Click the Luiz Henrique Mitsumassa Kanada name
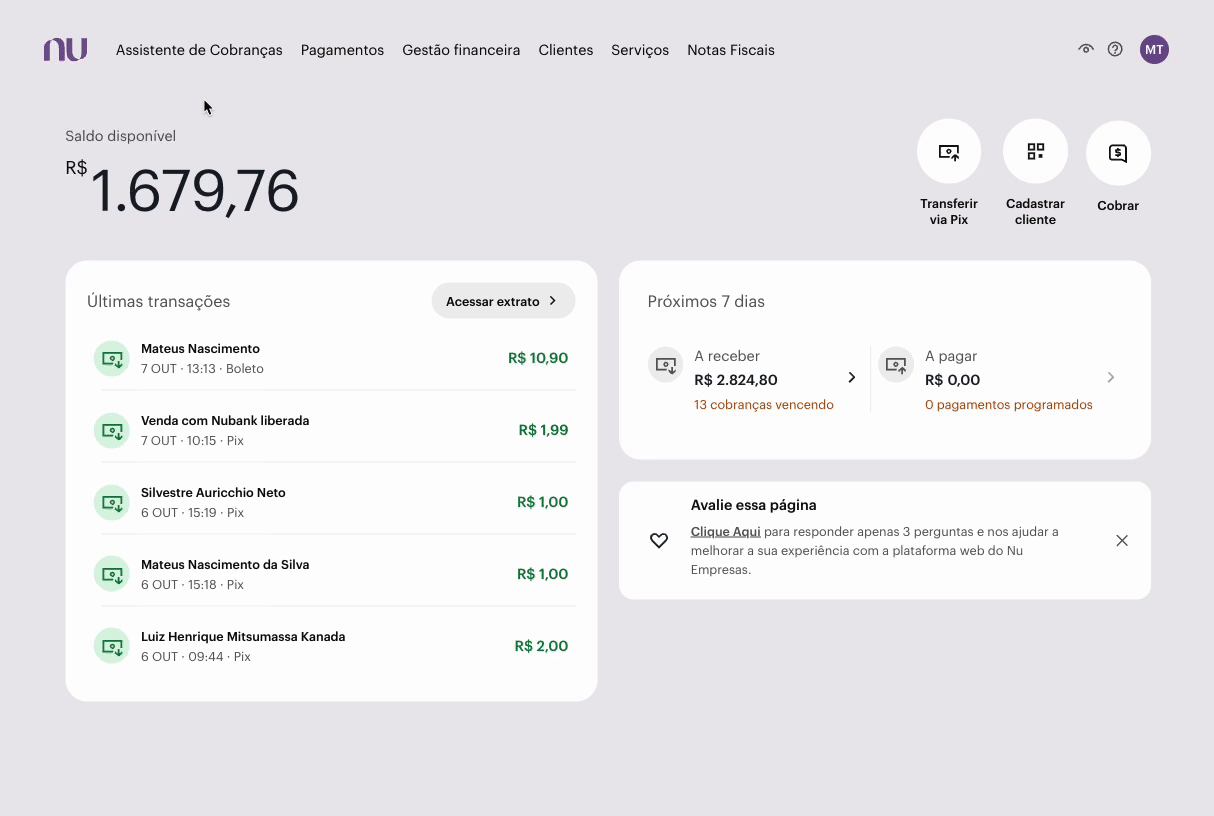Screen dimensions: 1214x816 [x=243, y=637]
